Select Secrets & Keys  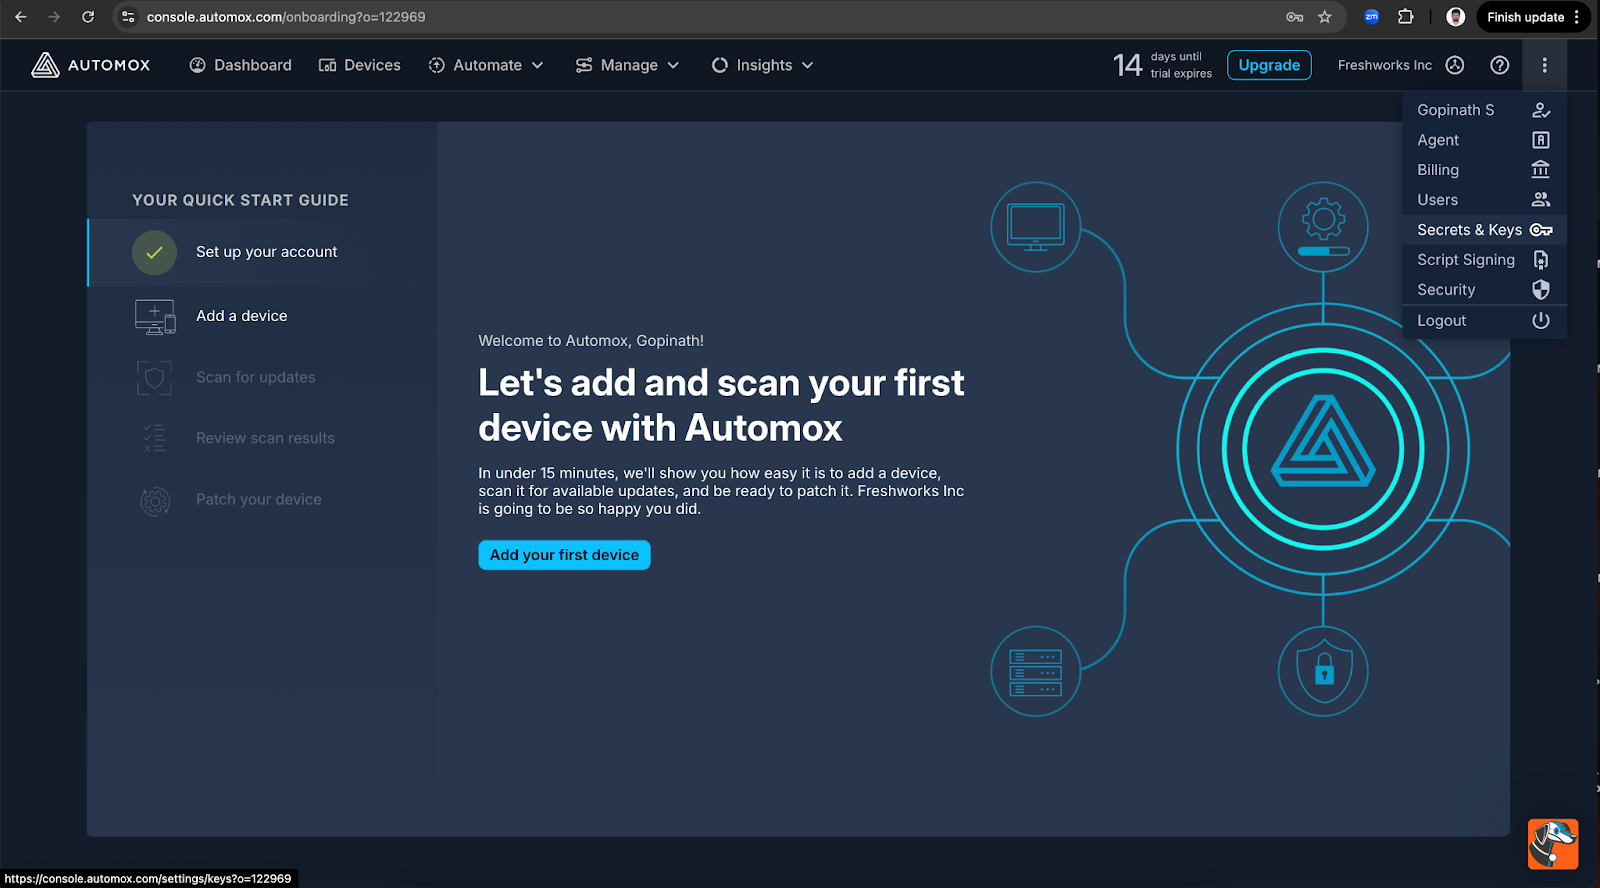tap(1484, 230)
